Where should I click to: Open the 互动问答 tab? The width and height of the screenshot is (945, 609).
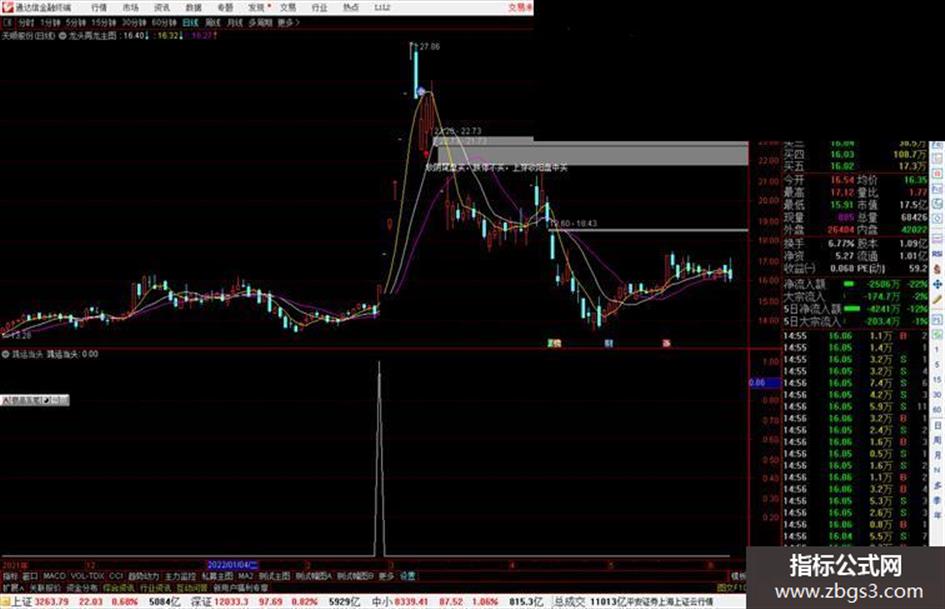(x=192, y=587)
